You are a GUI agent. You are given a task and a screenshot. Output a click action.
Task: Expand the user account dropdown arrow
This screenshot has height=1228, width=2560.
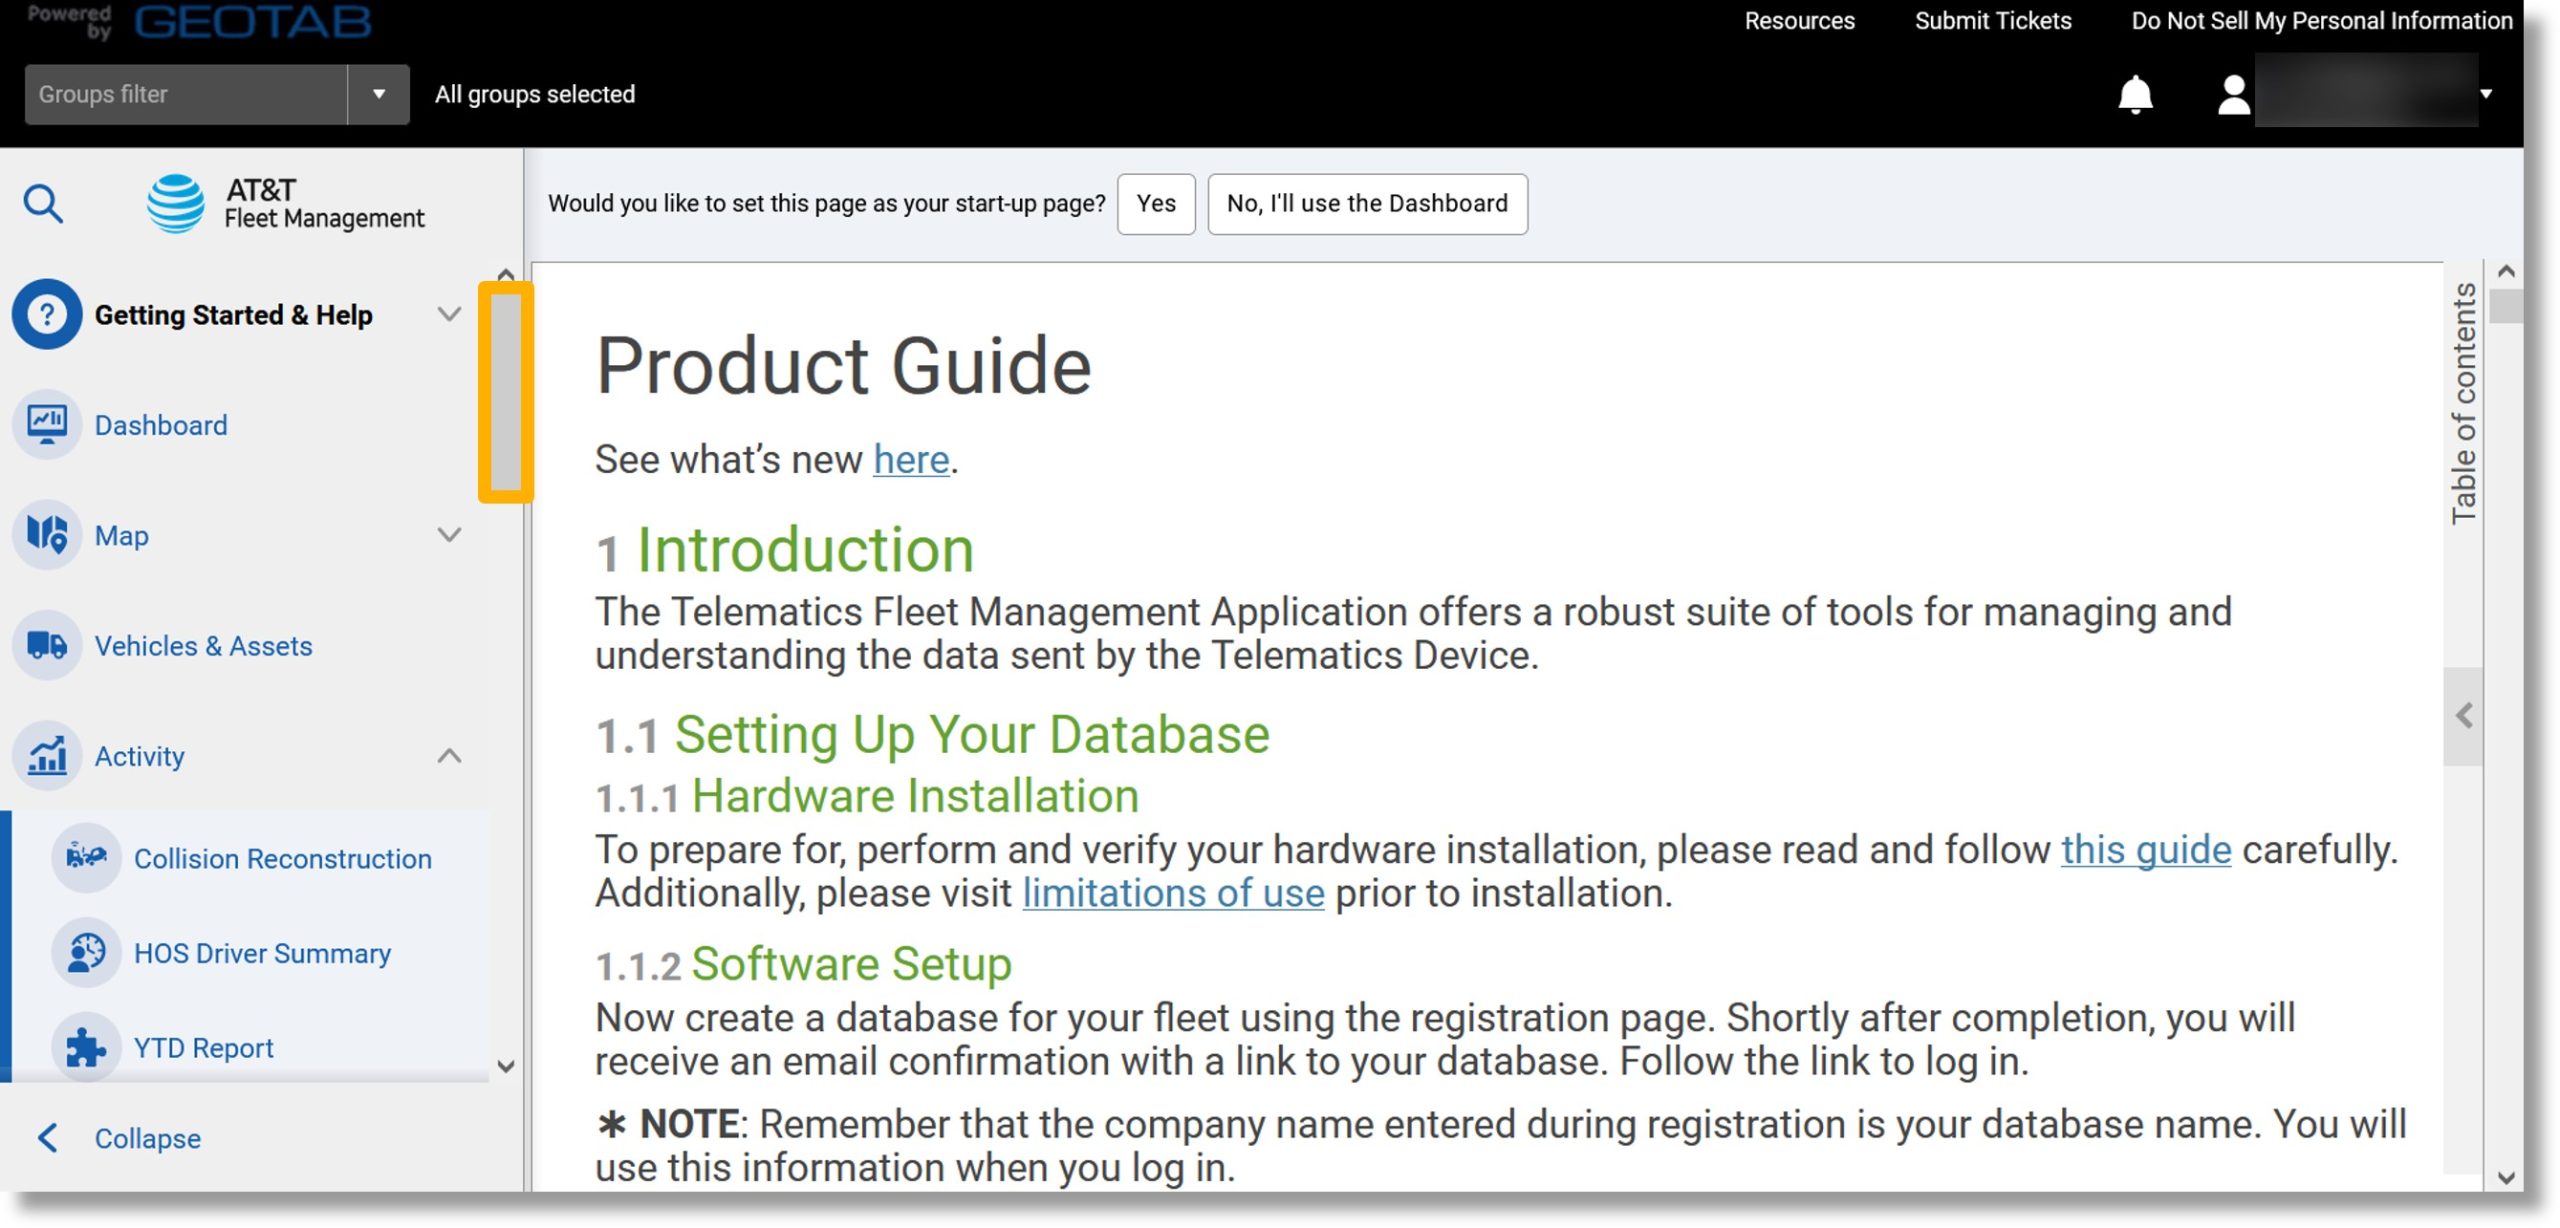pyautogui.click(x=2485, y=94)
